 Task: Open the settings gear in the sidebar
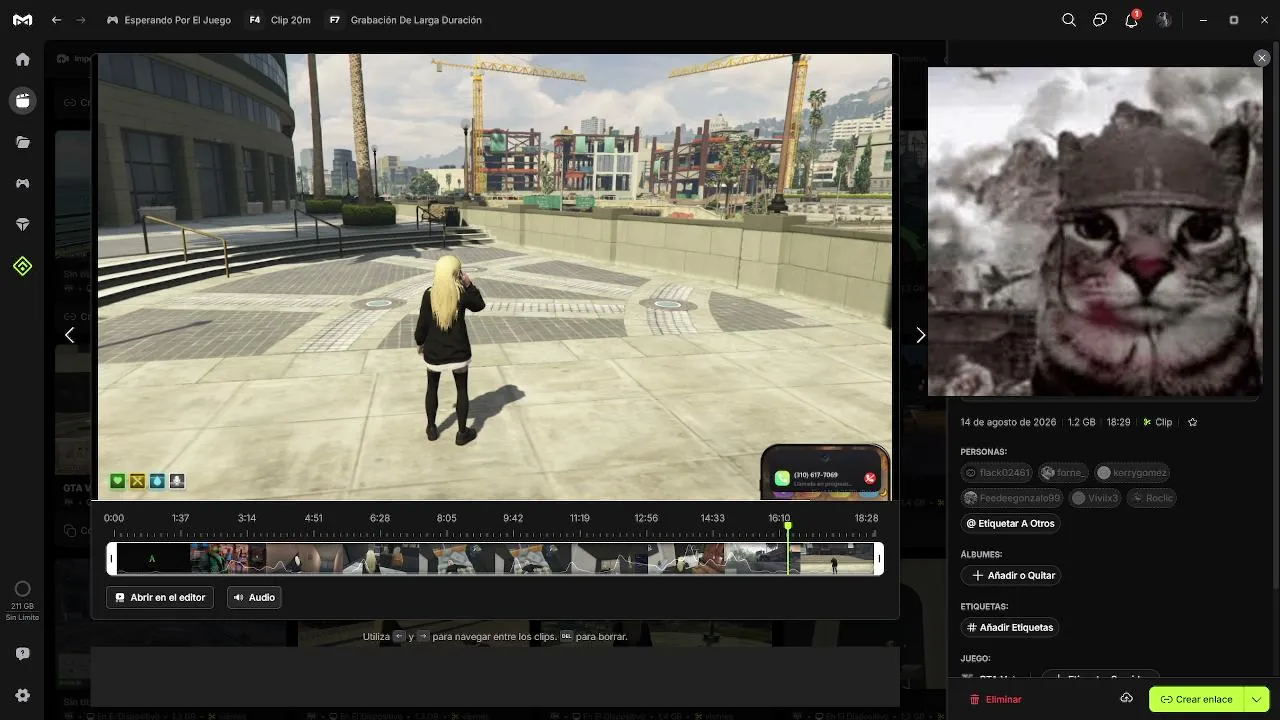point(22,695)
